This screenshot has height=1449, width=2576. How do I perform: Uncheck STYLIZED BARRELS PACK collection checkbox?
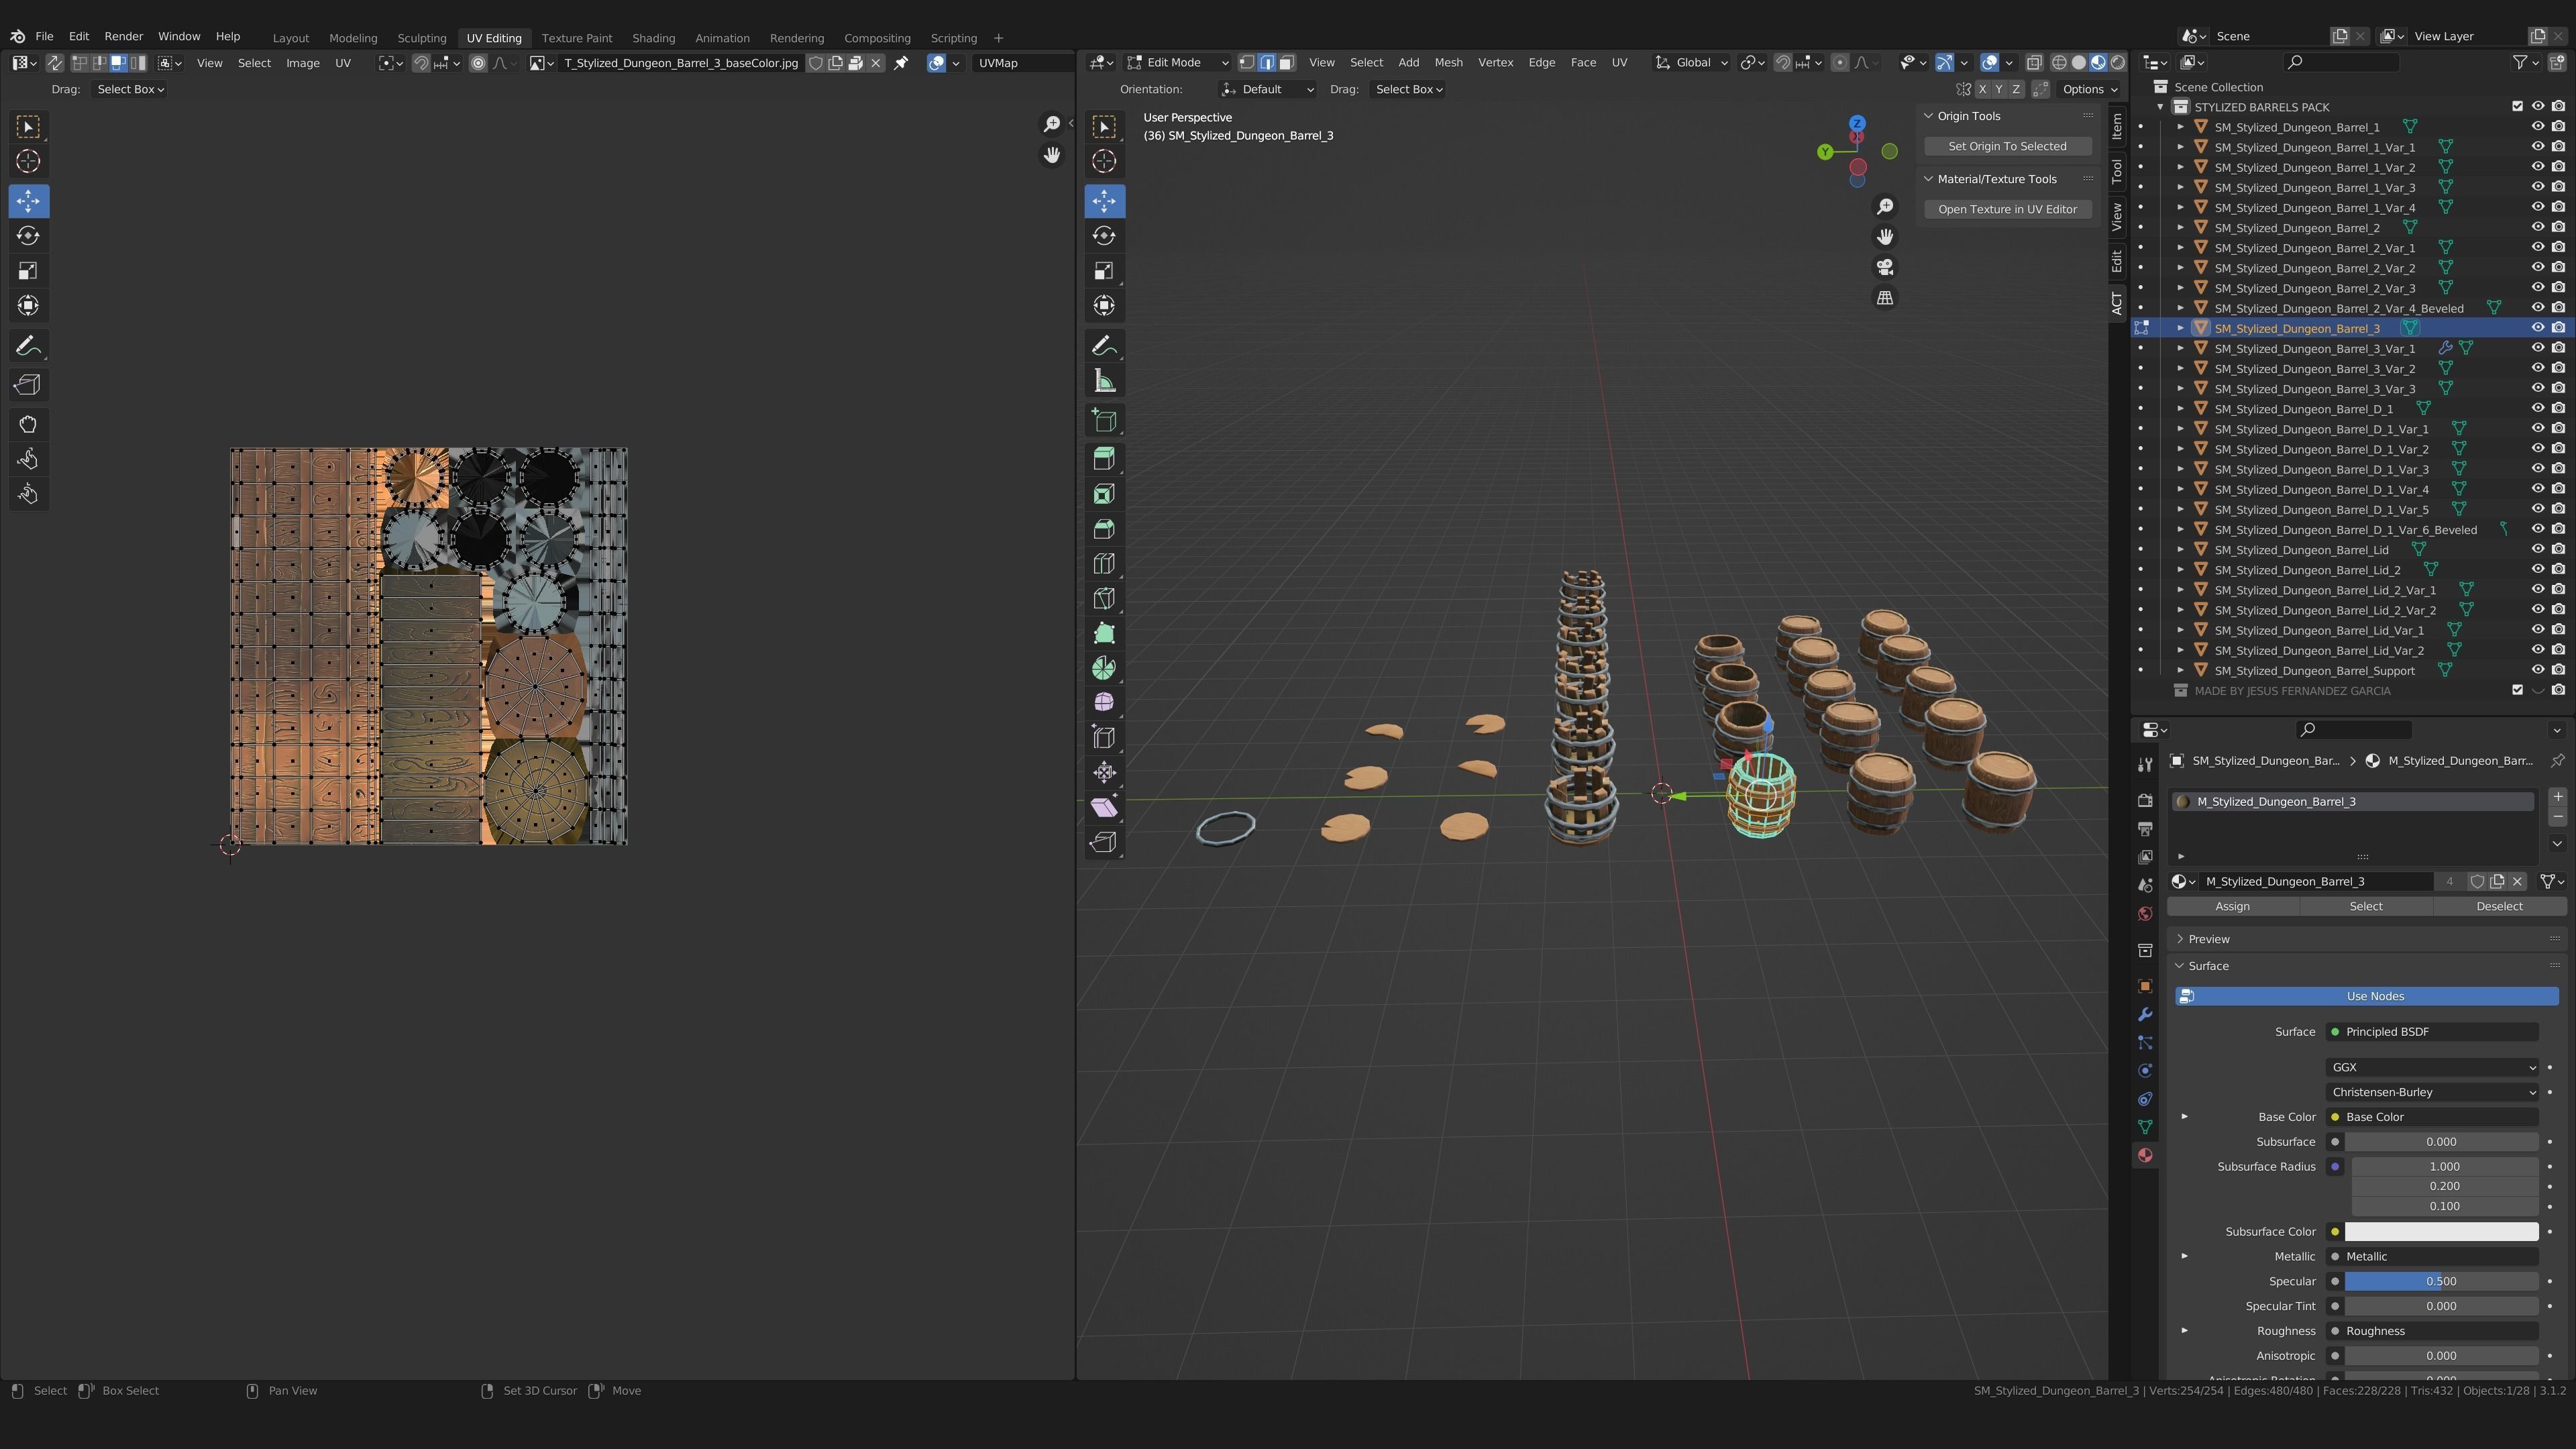click(x=2517, y=107)
